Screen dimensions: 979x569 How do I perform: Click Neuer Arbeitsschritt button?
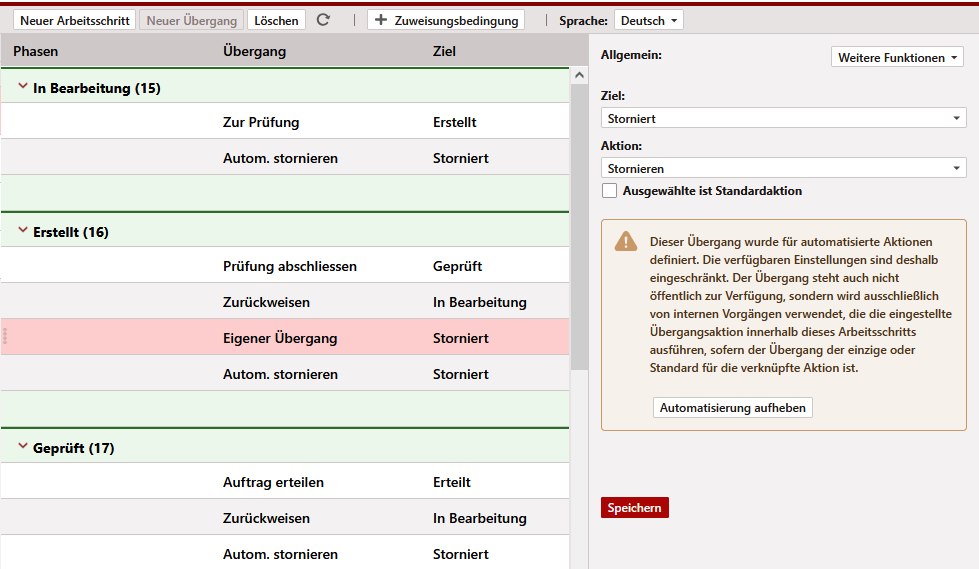click(75, 20)
